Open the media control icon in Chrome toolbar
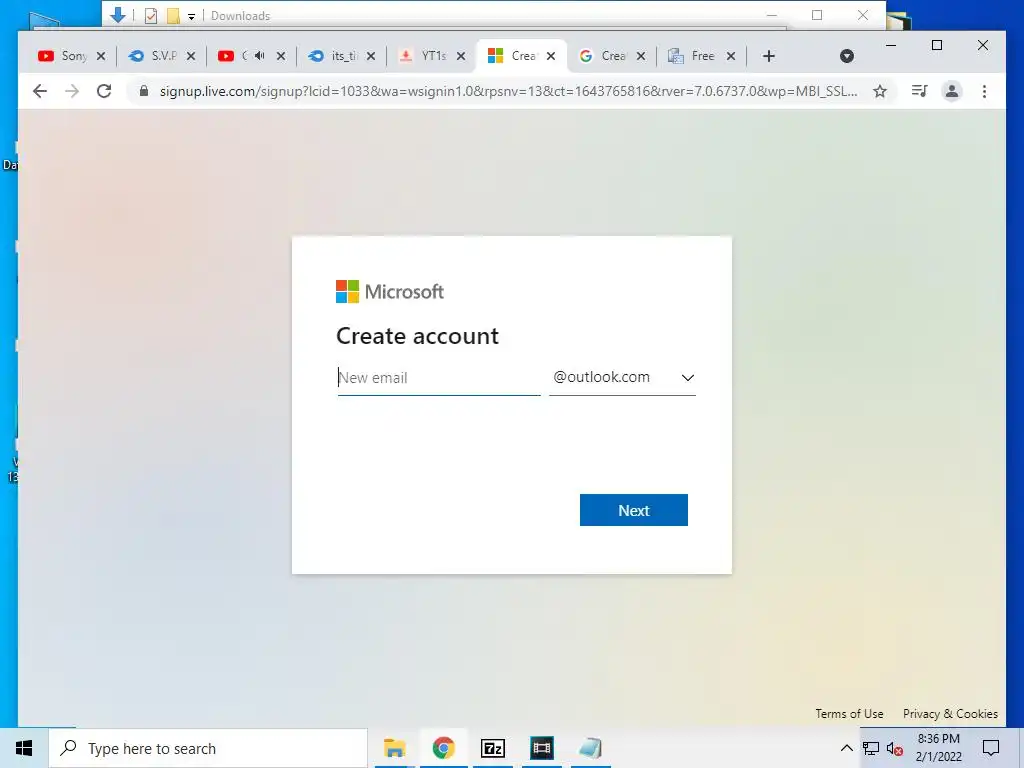1024x768 pixels. (920, 91)
